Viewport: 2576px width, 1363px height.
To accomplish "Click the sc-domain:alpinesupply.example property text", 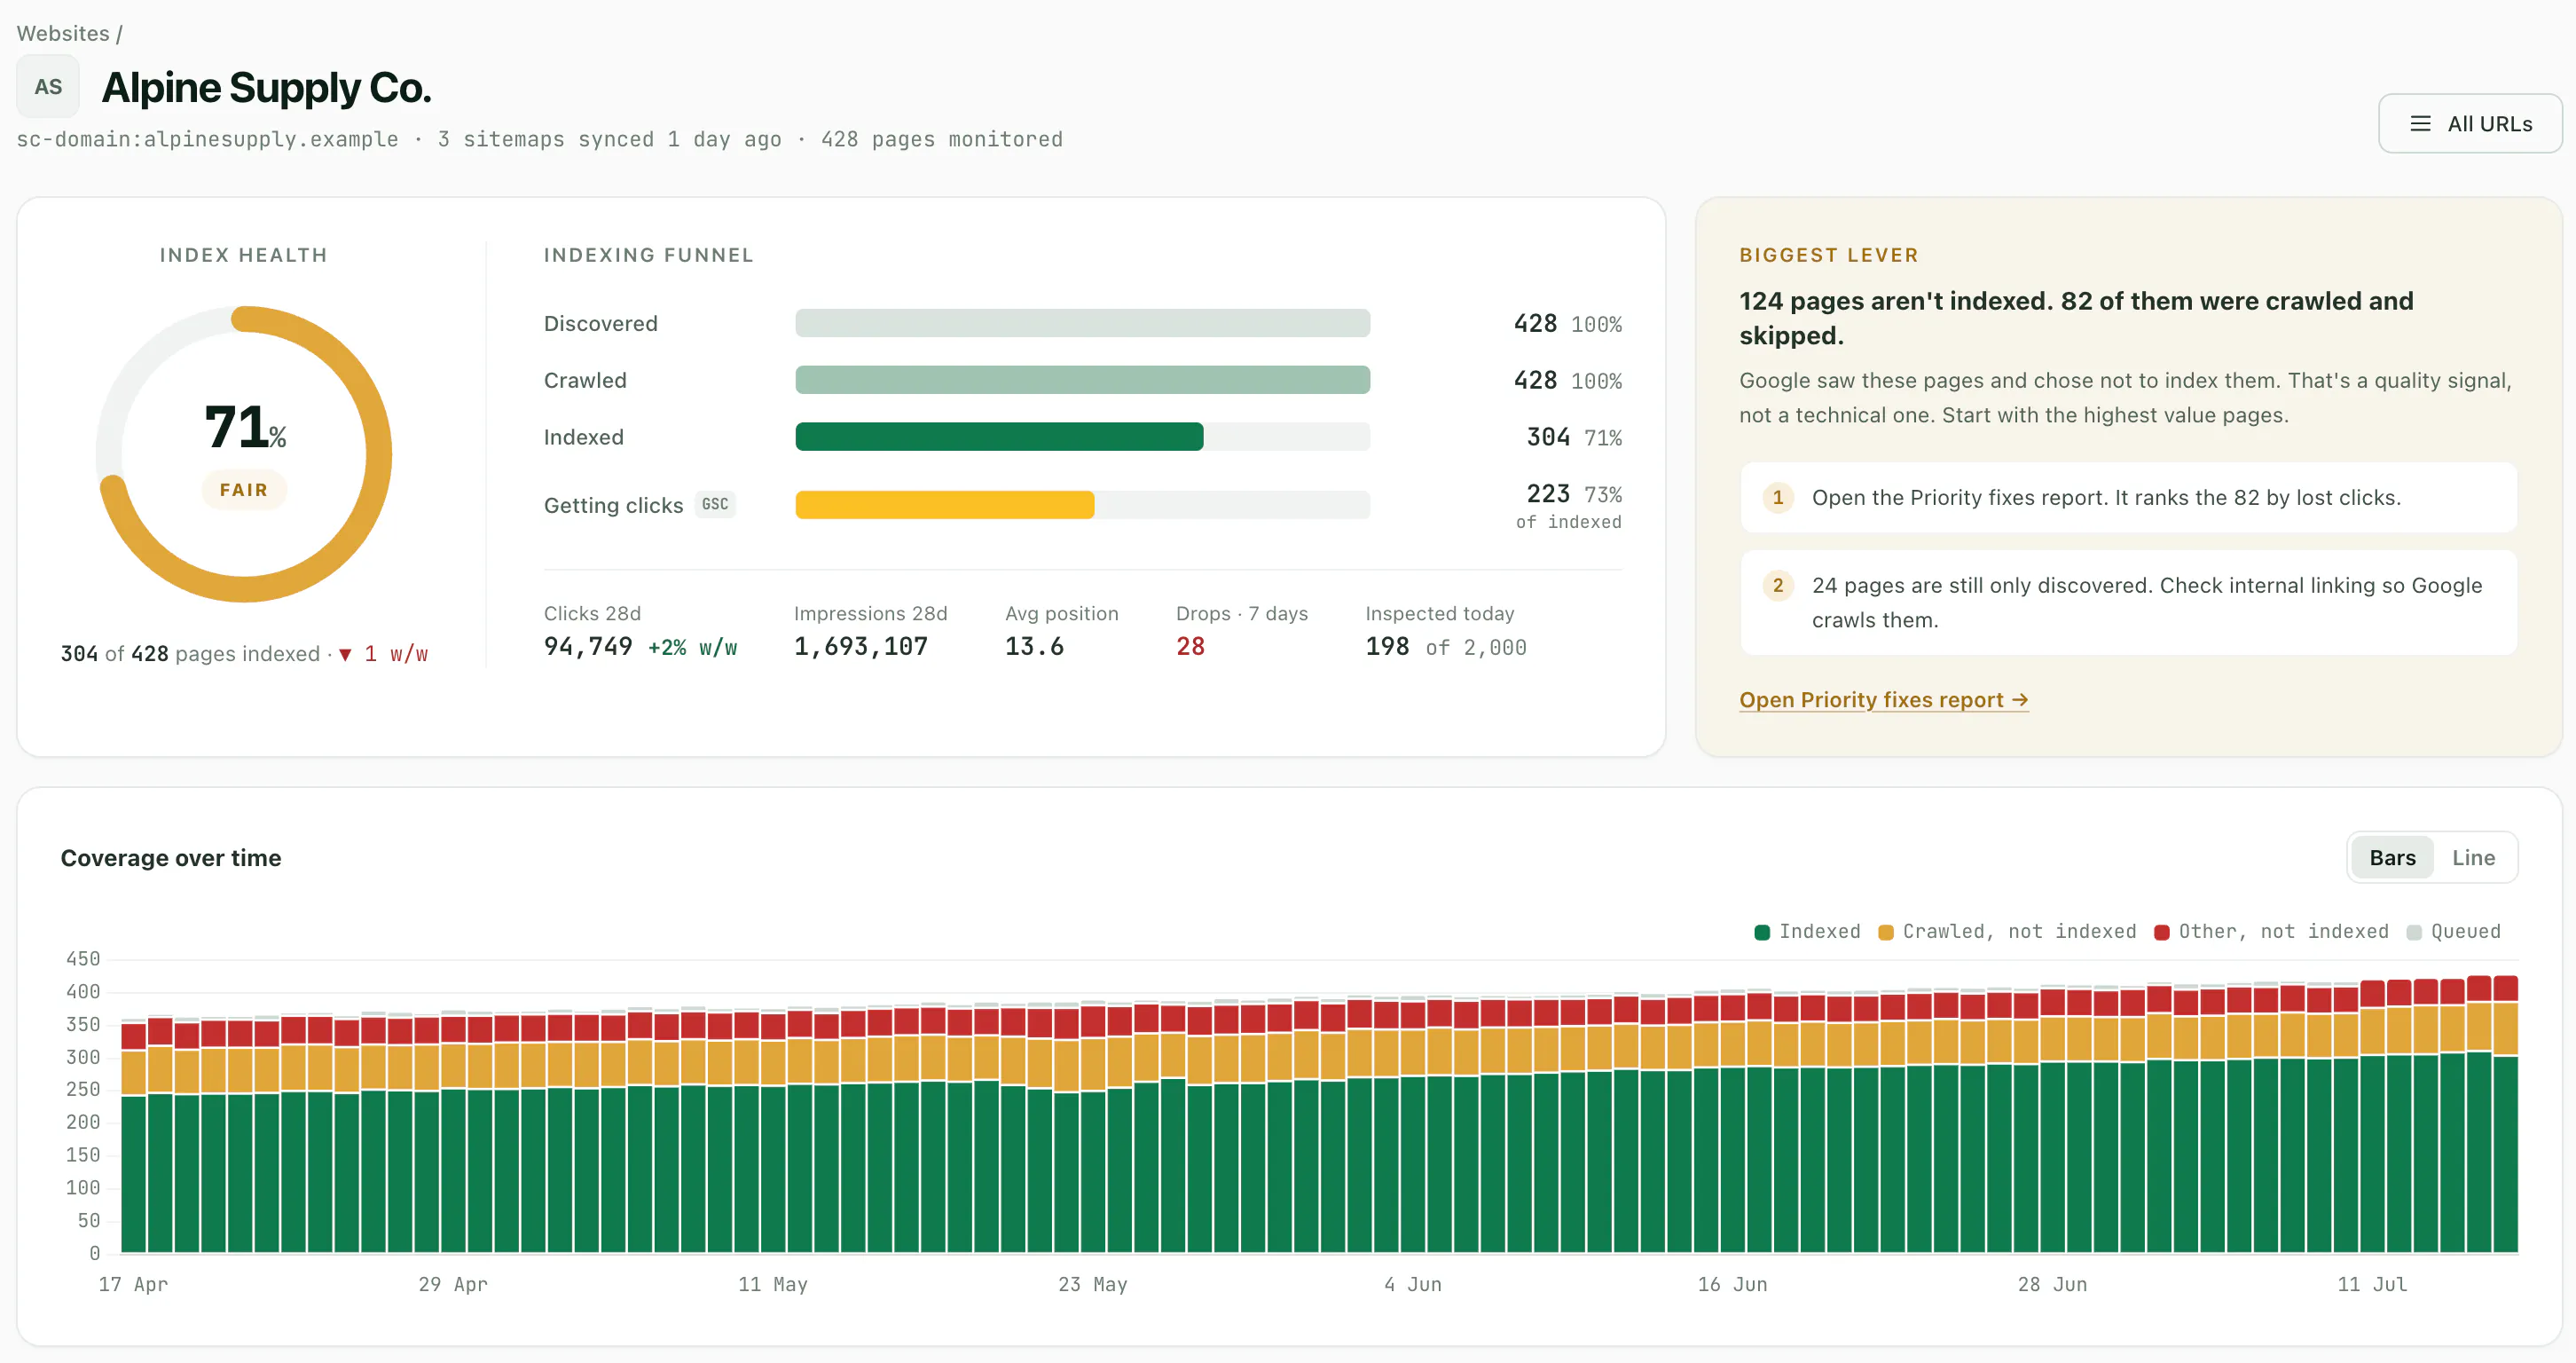I will click(x=207, y=139).
